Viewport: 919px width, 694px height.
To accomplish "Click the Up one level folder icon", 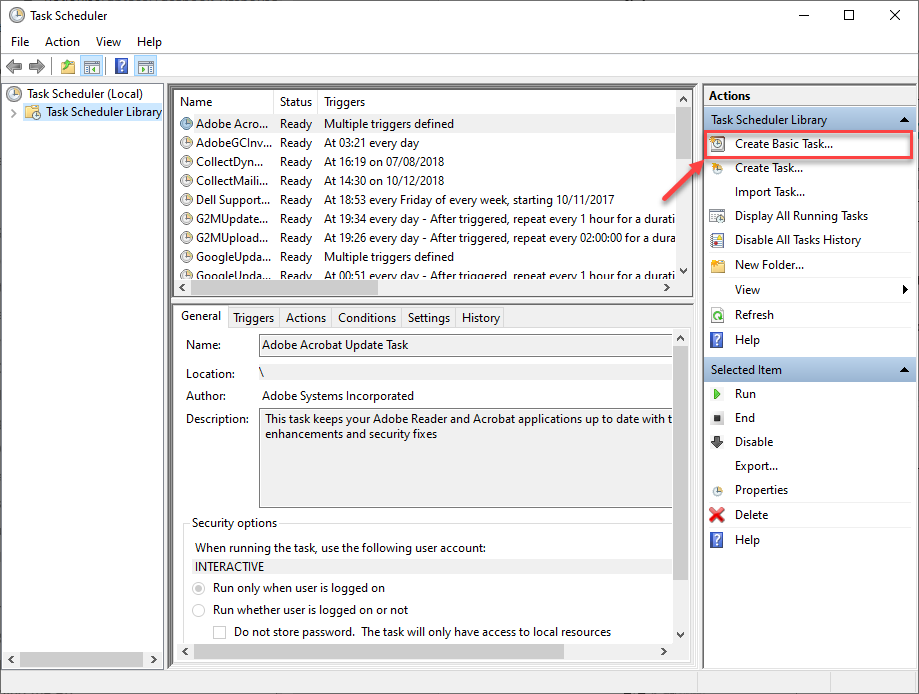I will tap(68, 67).
